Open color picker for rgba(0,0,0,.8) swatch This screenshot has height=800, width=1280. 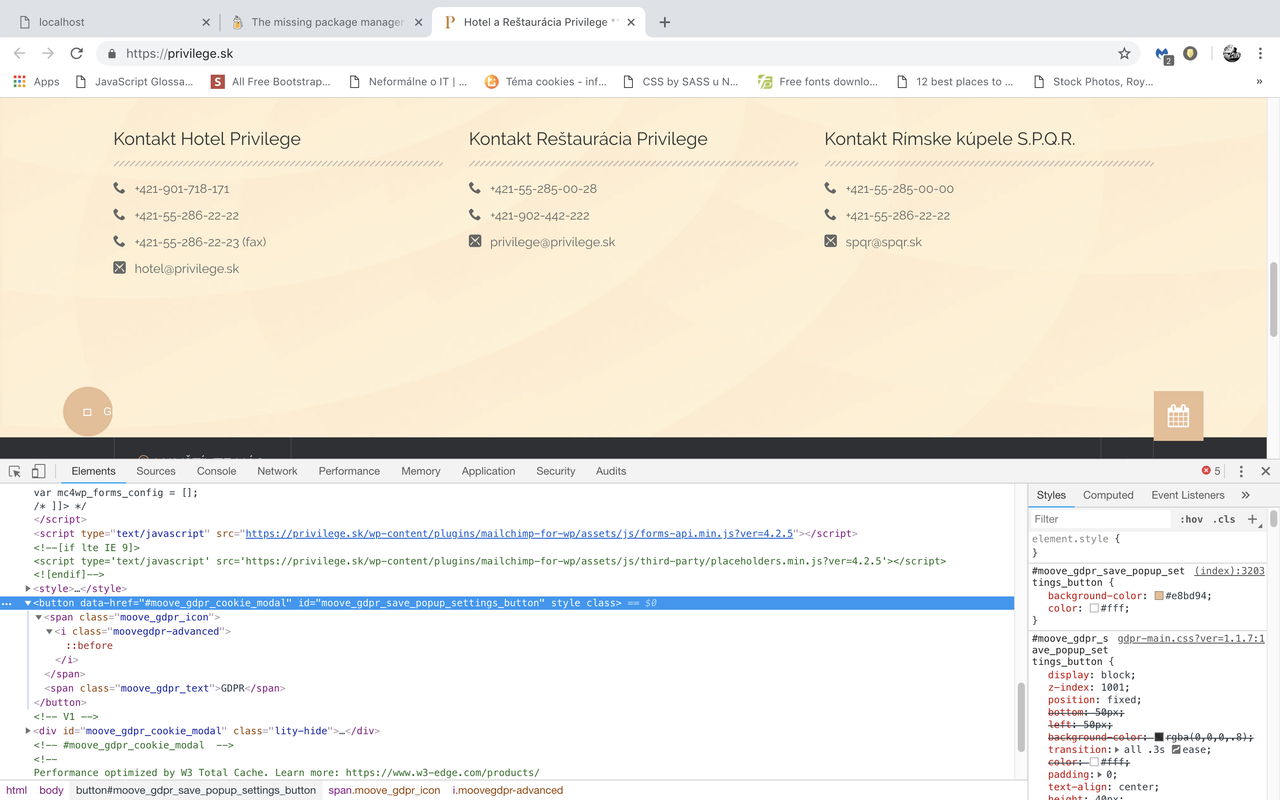pyautogui.click(x=1159, y=737)
